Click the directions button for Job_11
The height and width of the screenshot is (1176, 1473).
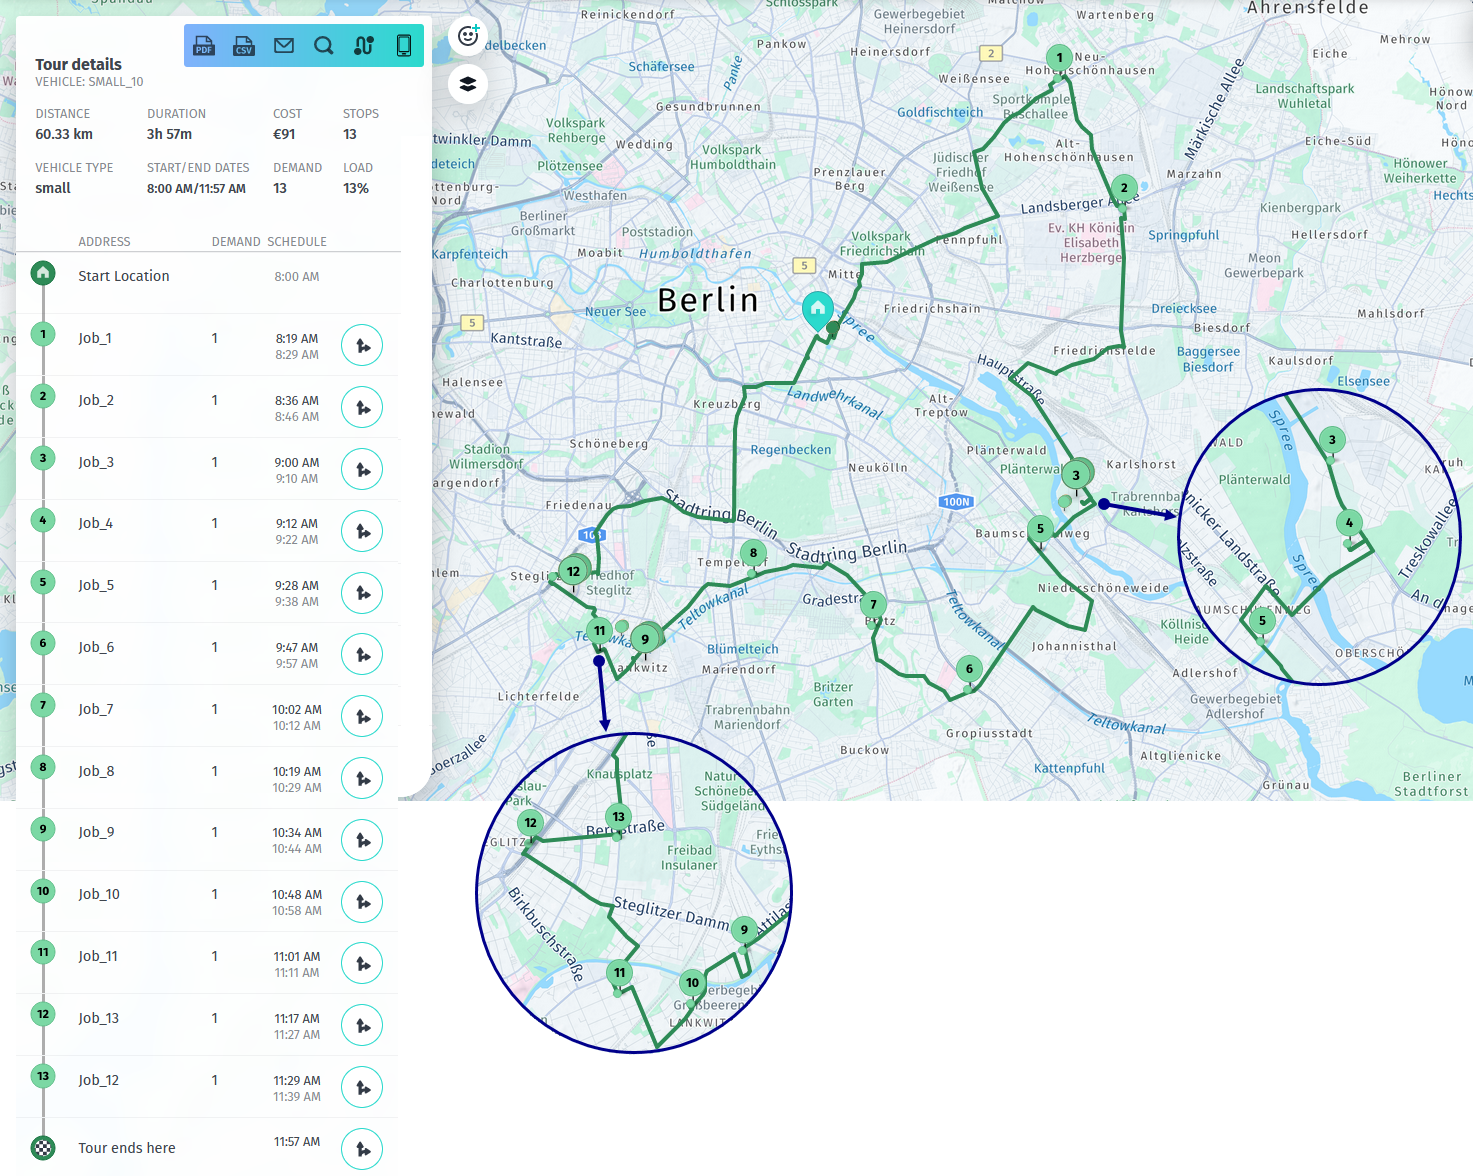(362, 964)
